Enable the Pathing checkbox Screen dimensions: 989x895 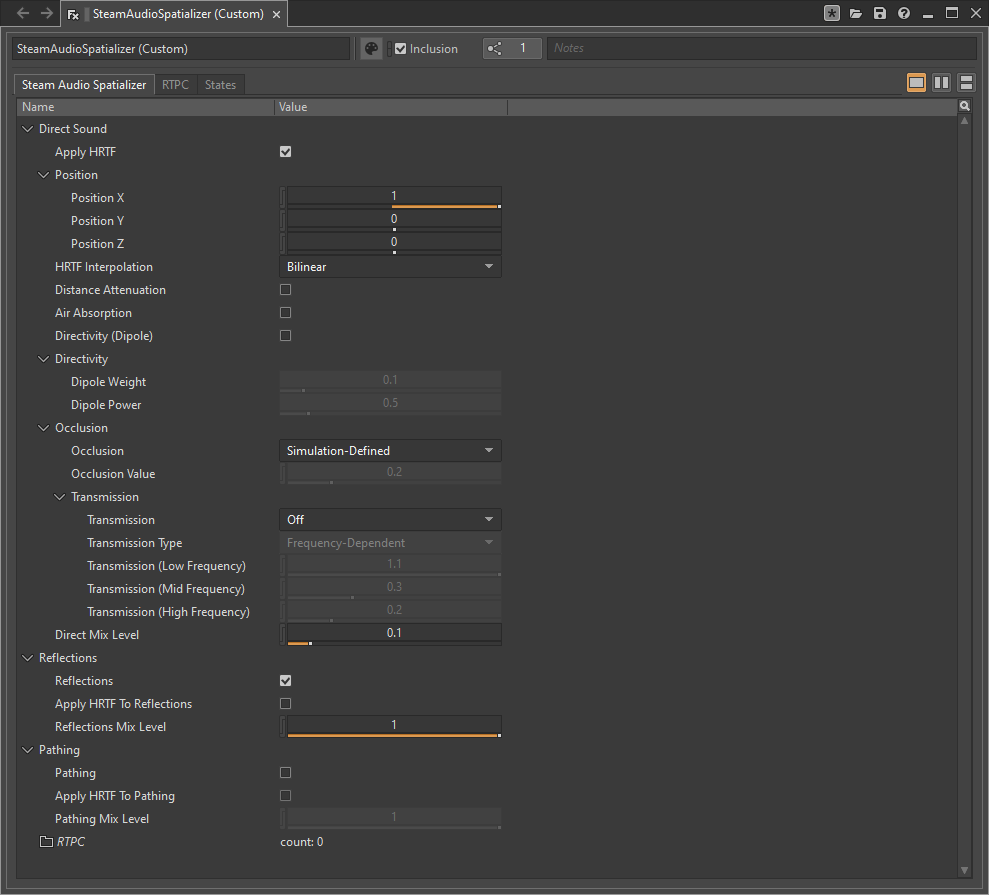click(286, 773)
